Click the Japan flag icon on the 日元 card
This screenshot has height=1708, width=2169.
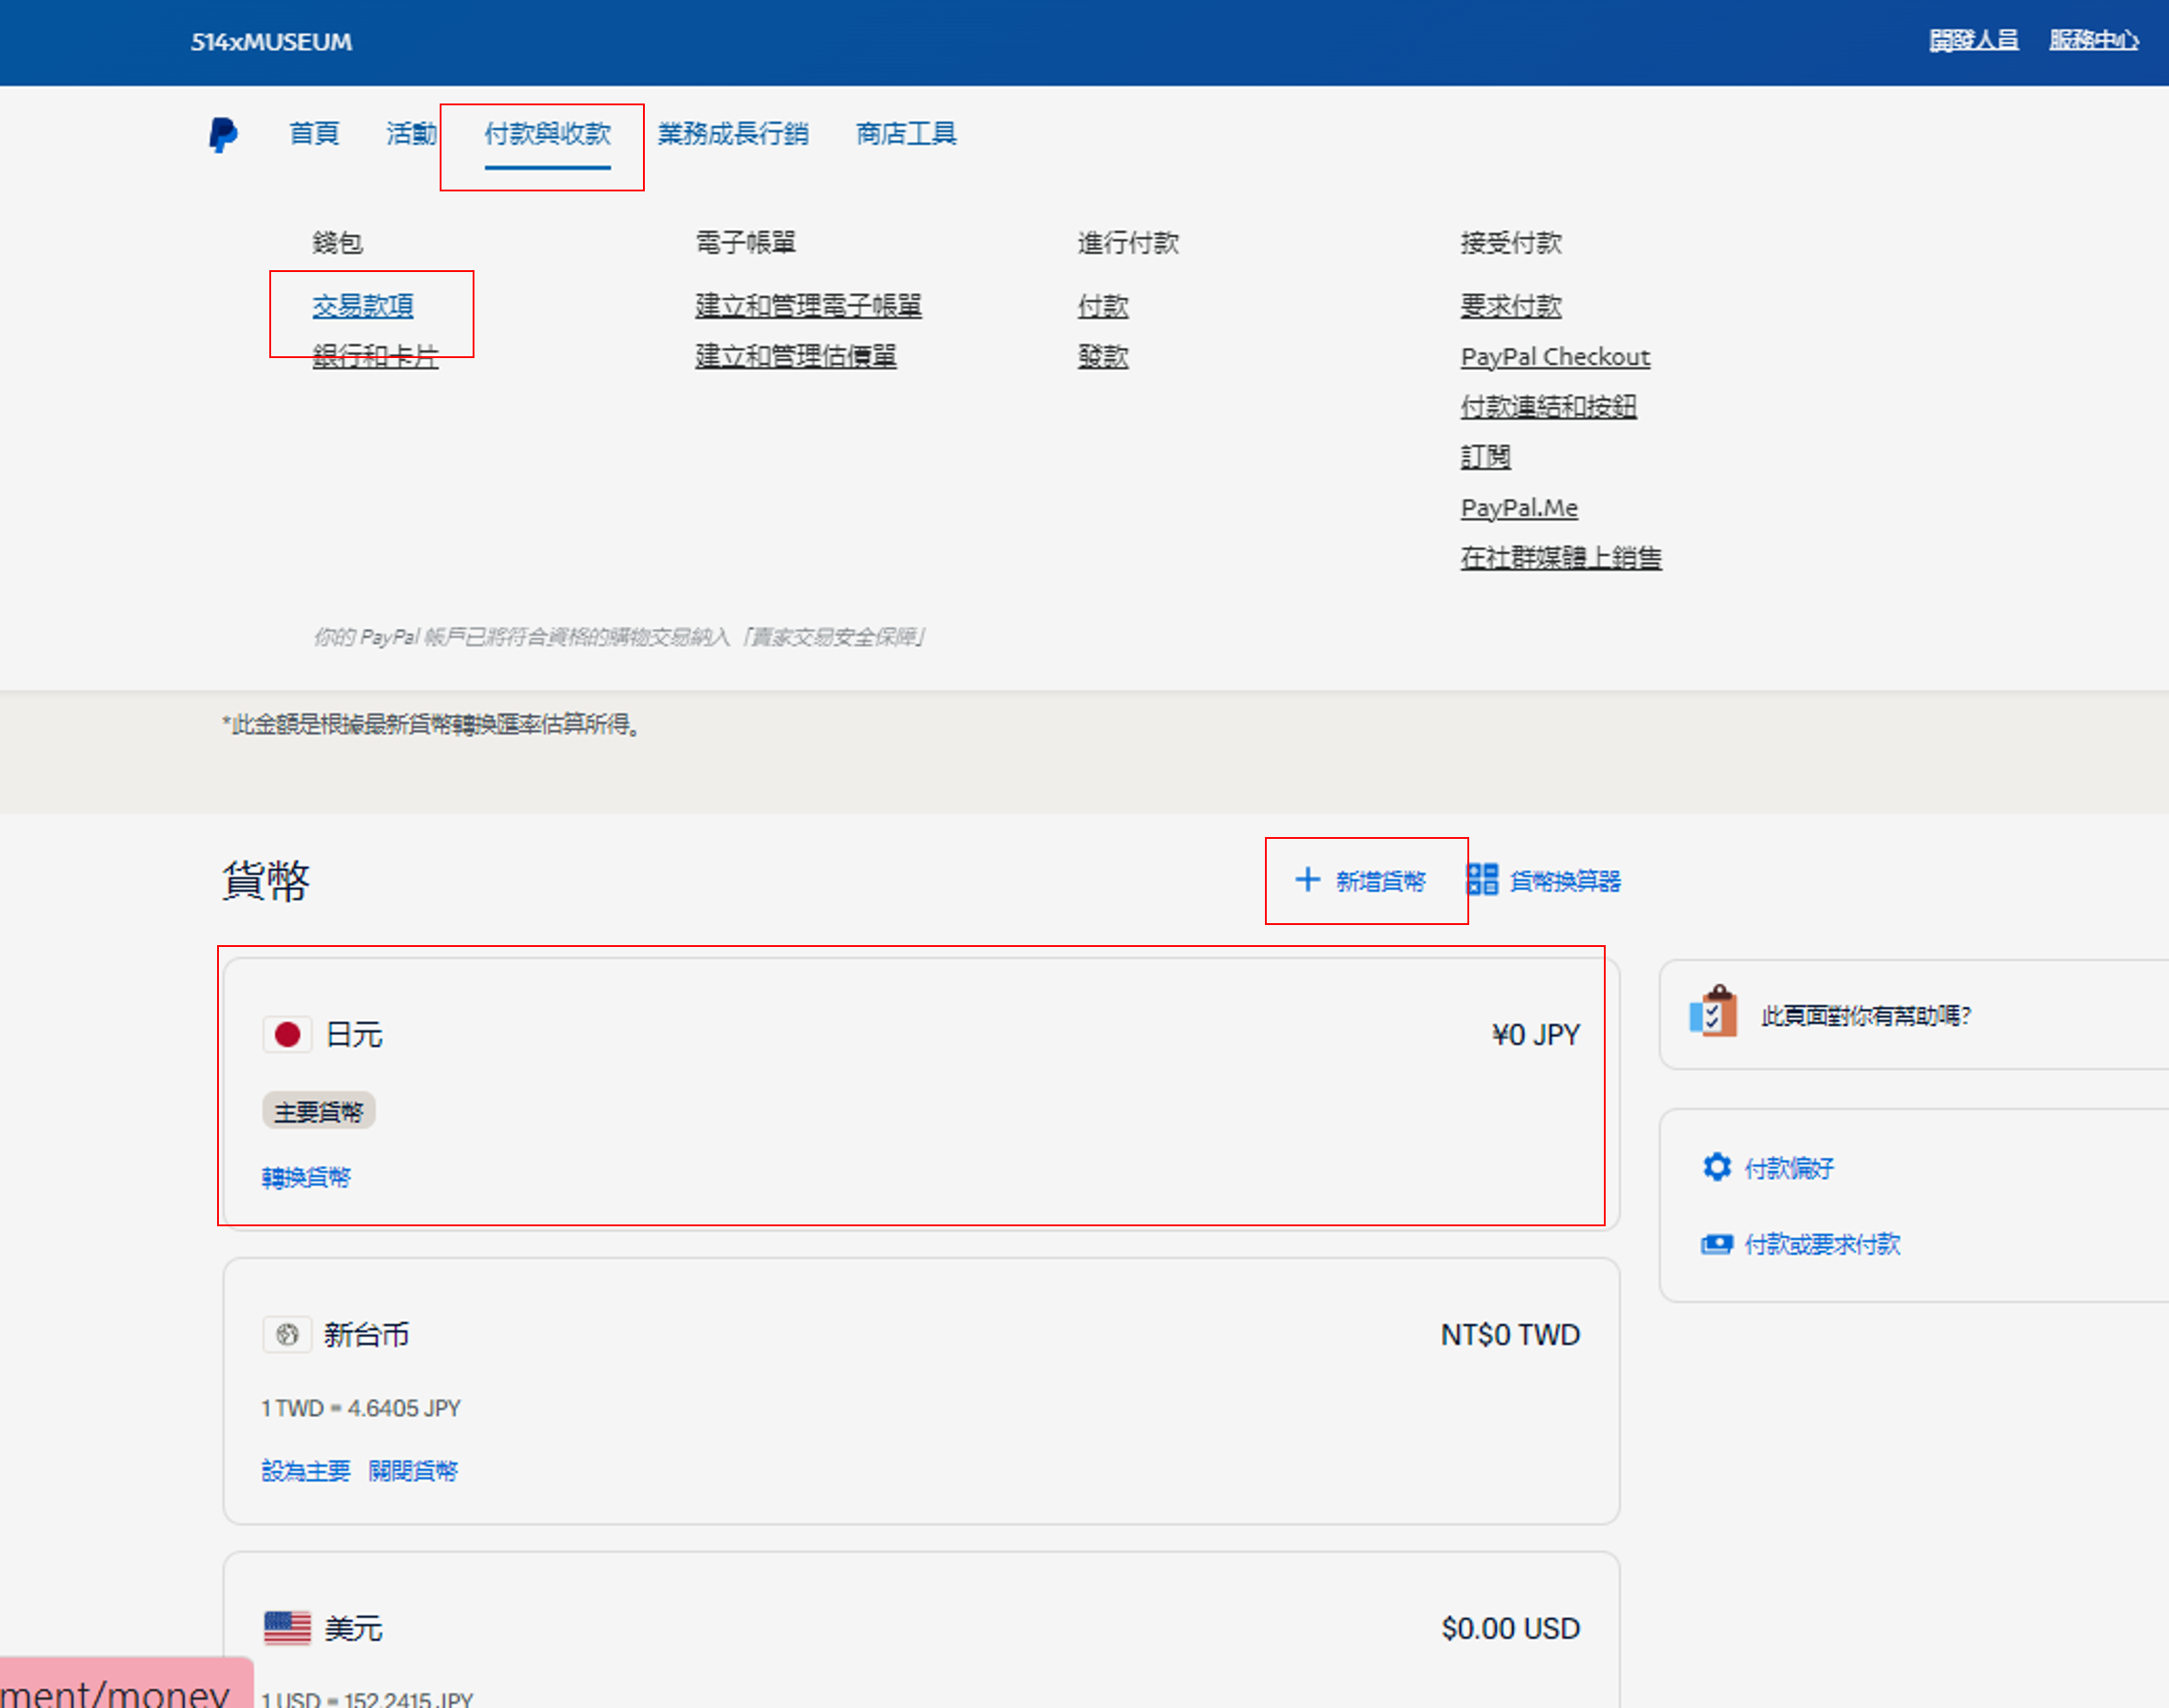tap(288, 1035)
